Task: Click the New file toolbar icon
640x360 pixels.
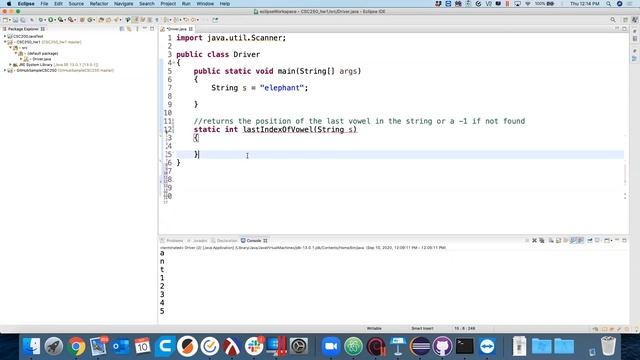Action: 5,20
